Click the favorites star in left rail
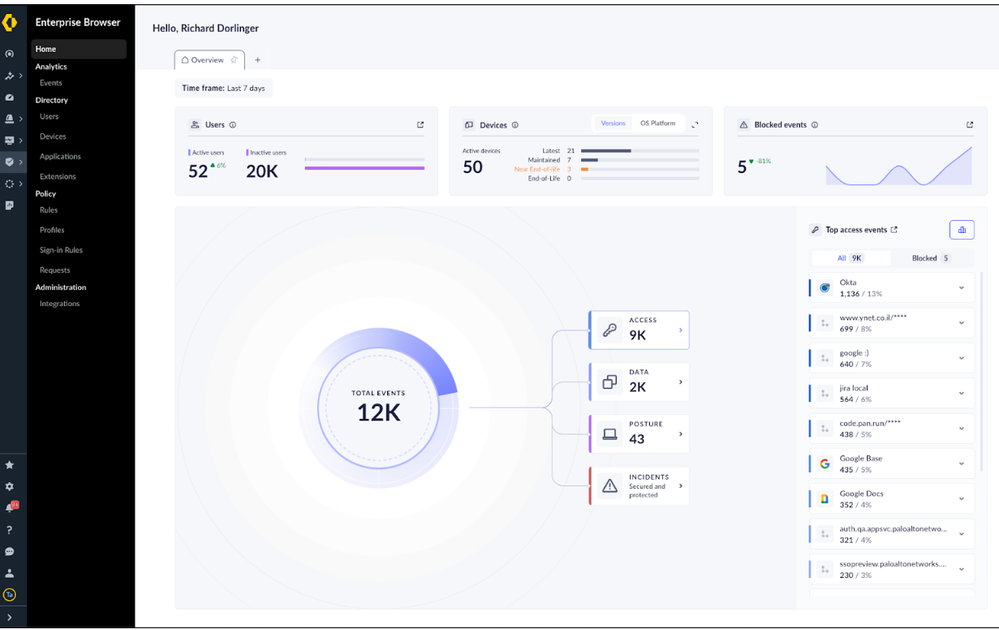 coord(10,465)
